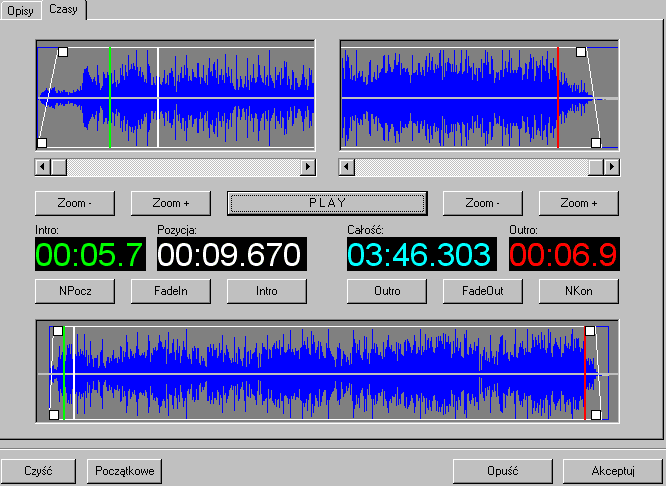Click the red Outro time 00:06.9
Viewport: 666px width, 486px height.
point(564,254)
